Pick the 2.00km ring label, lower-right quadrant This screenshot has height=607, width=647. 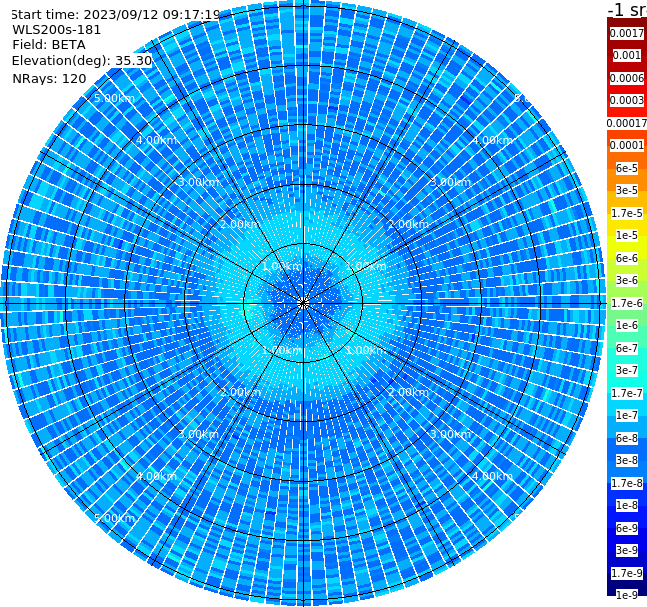[408, 392]
